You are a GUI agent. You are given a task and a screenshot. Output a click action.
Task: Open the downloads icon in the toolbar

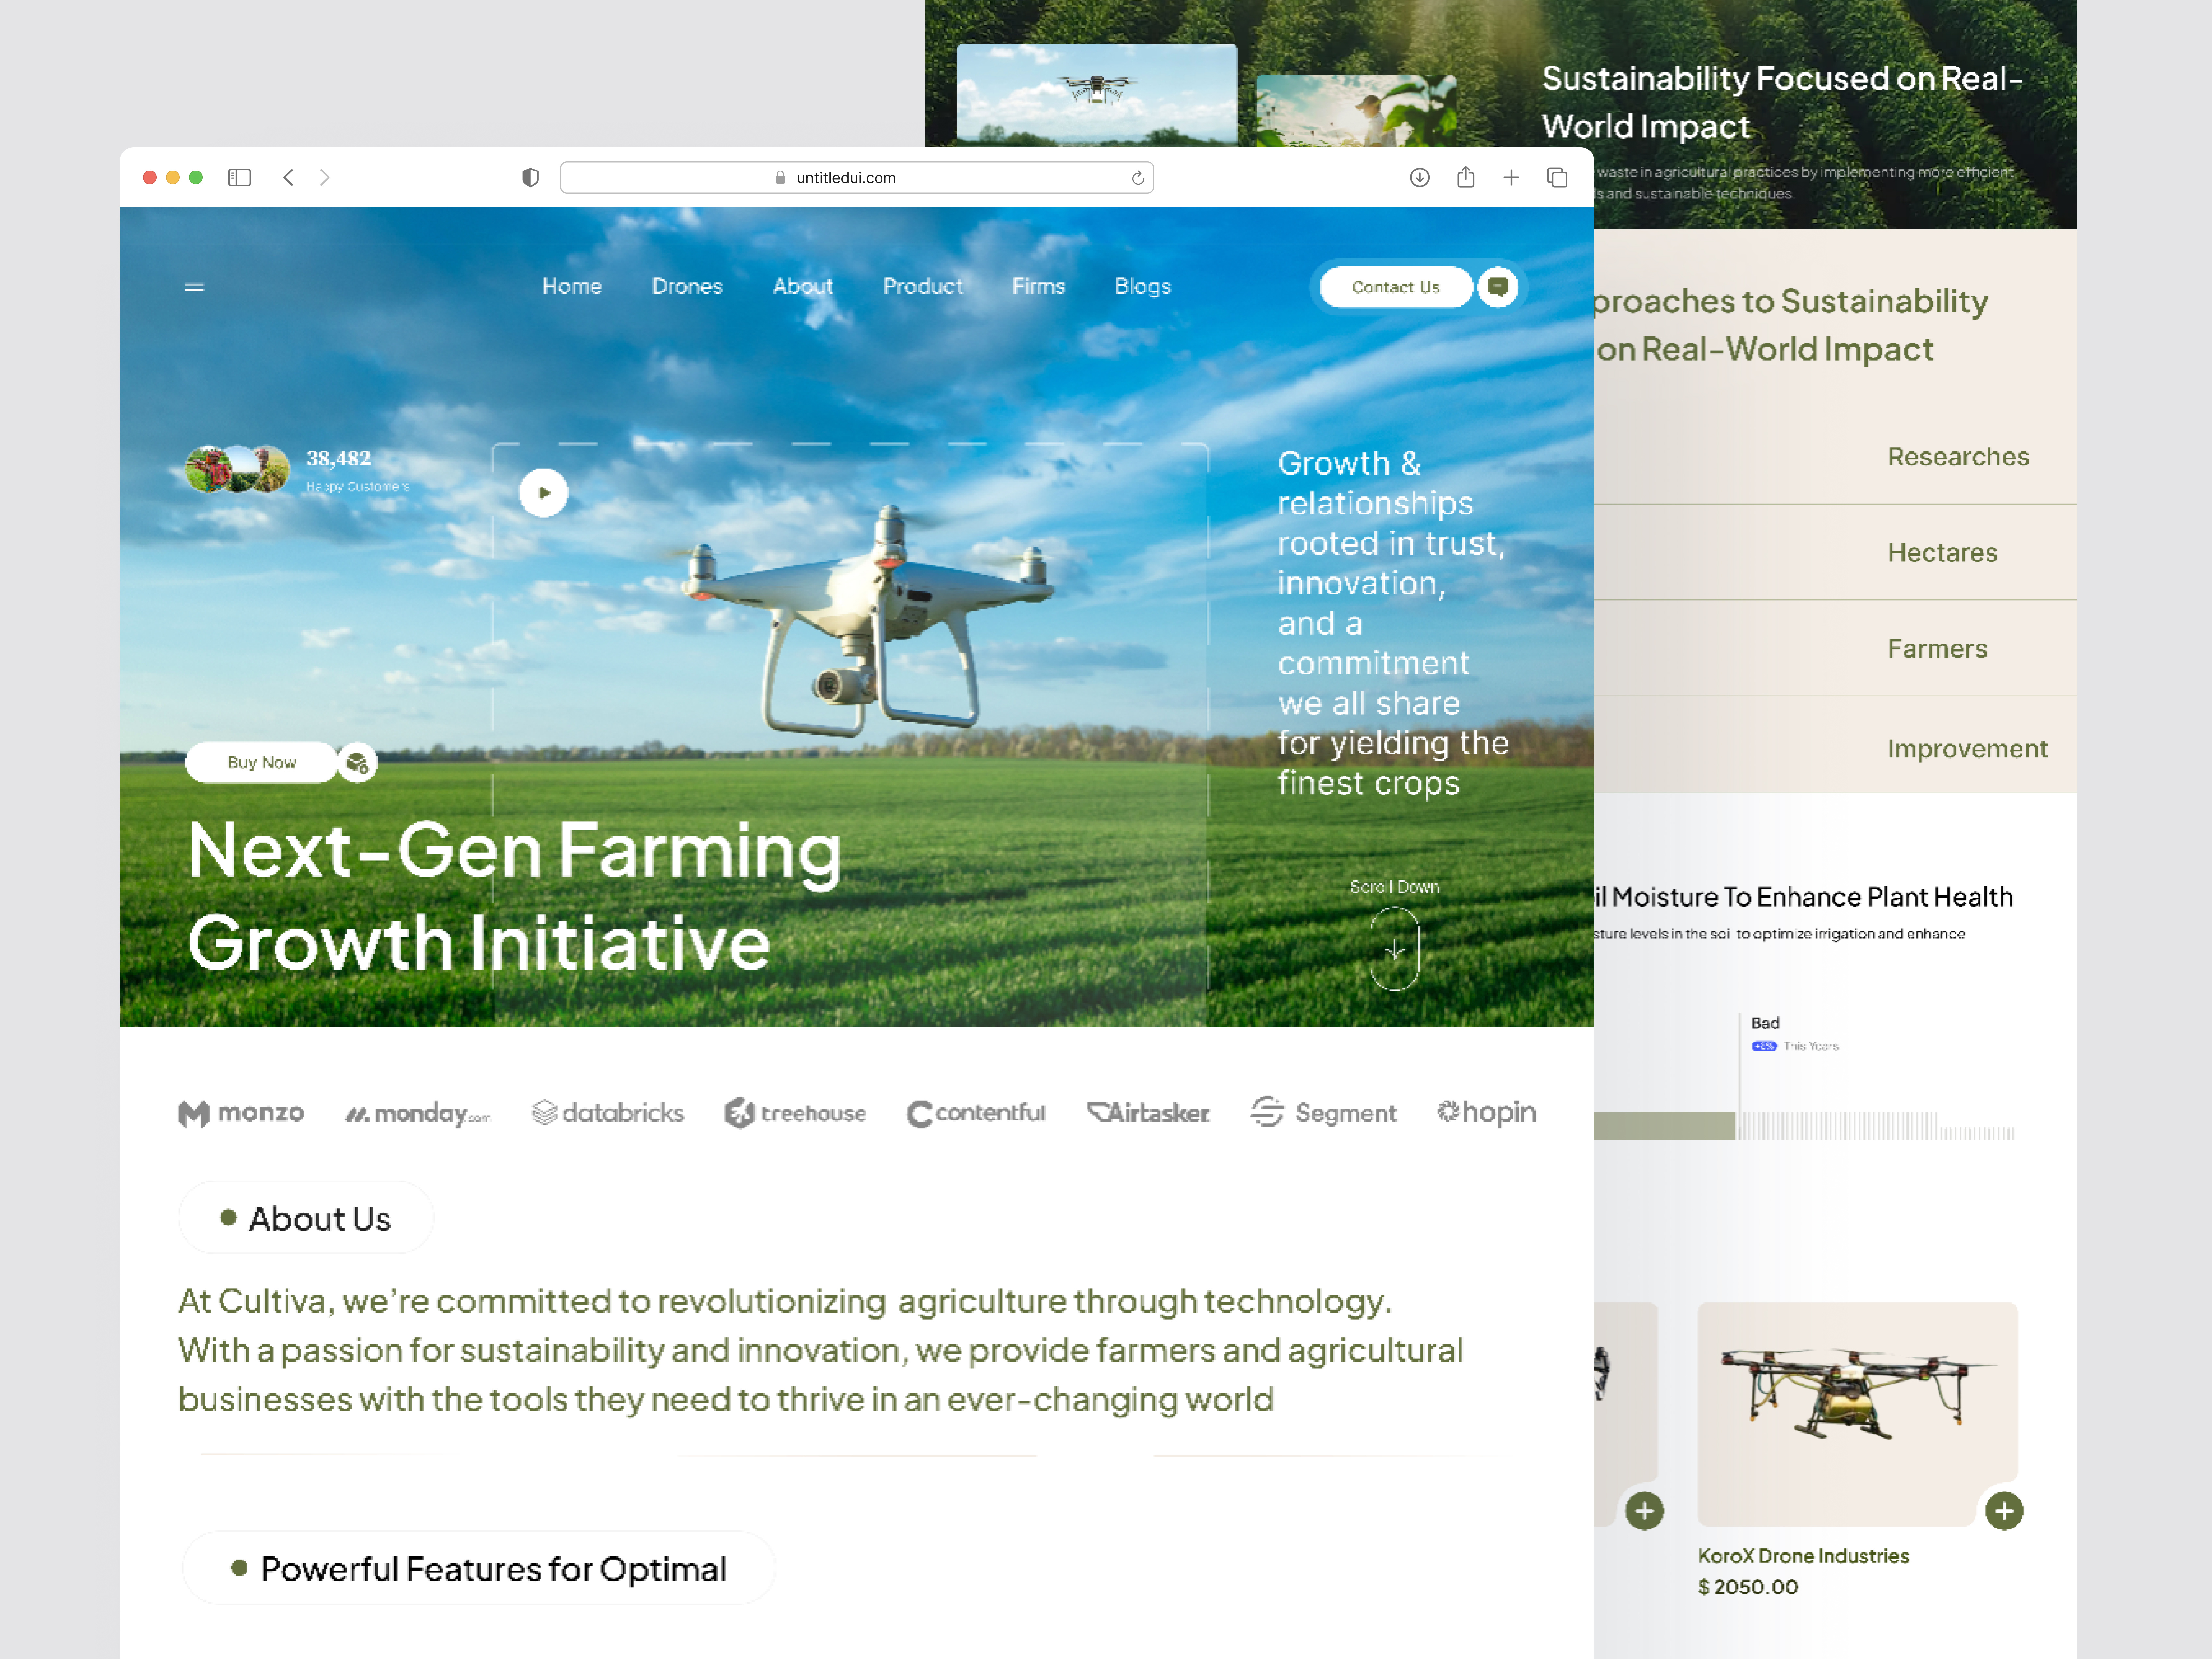[x=1419, y=177]
